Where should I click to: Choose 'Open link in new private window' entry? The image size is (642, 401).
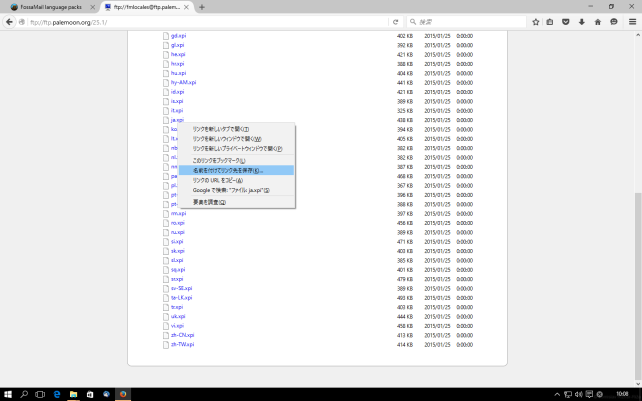click(x=237, y=149)
